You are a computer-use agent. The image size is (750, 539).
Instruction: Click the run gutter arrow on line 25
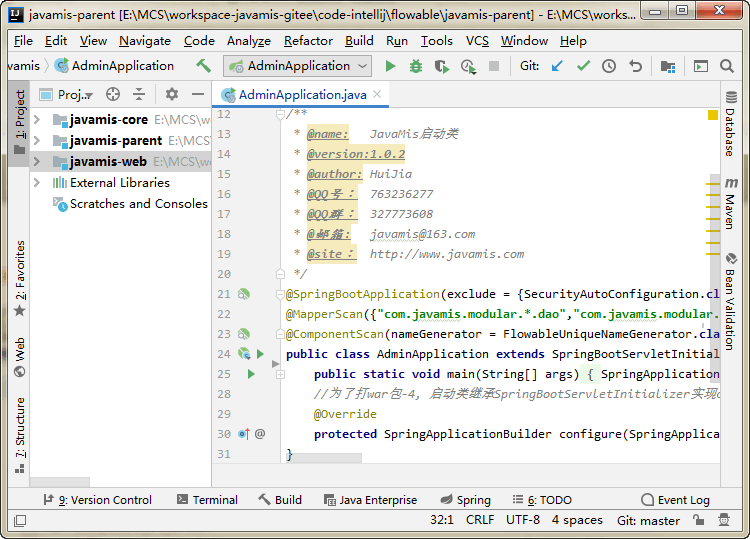coord(251,374)
